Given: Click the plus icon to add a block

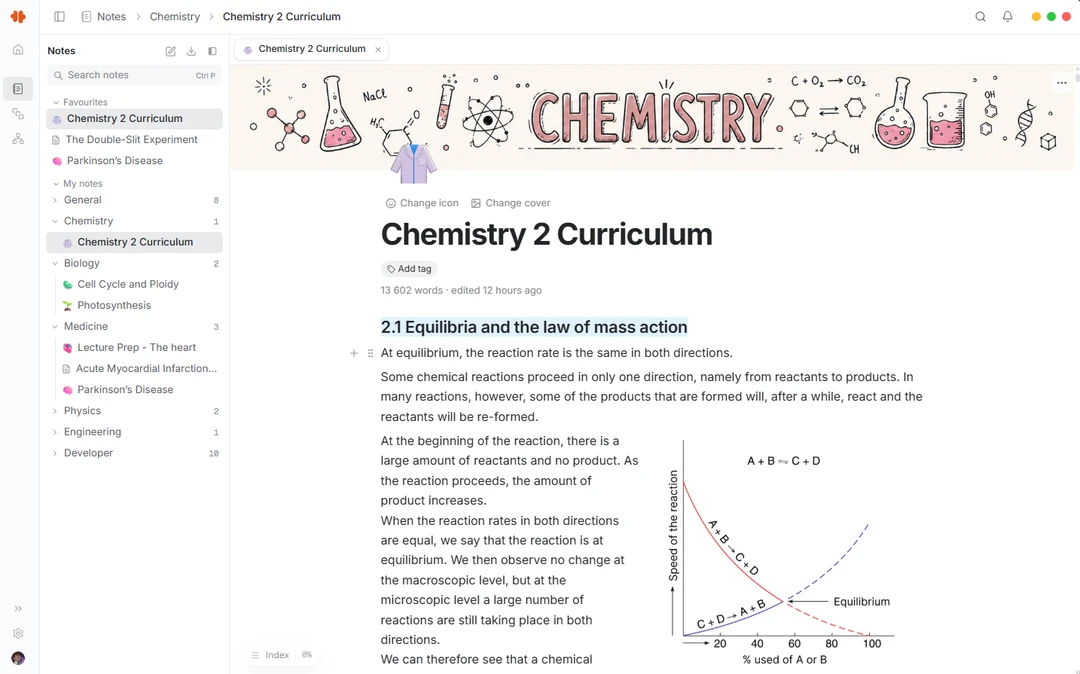Looking at the screenshot, I should (x=354, y=353).
